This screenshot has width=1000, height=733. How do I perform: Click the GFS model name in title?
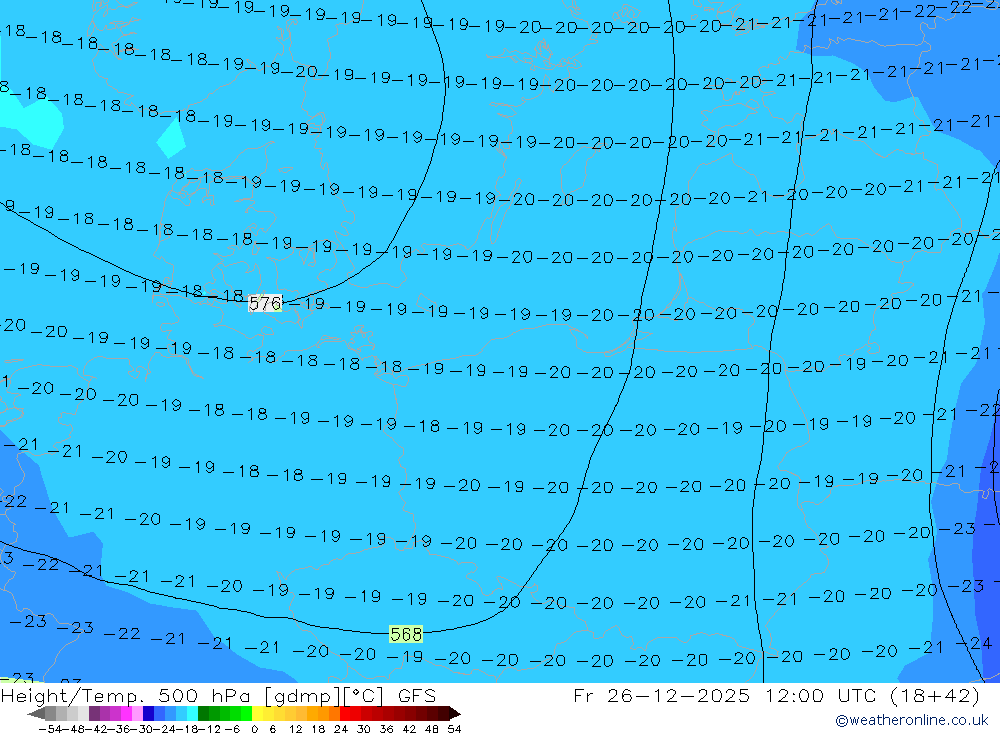[x=417, y=695]
